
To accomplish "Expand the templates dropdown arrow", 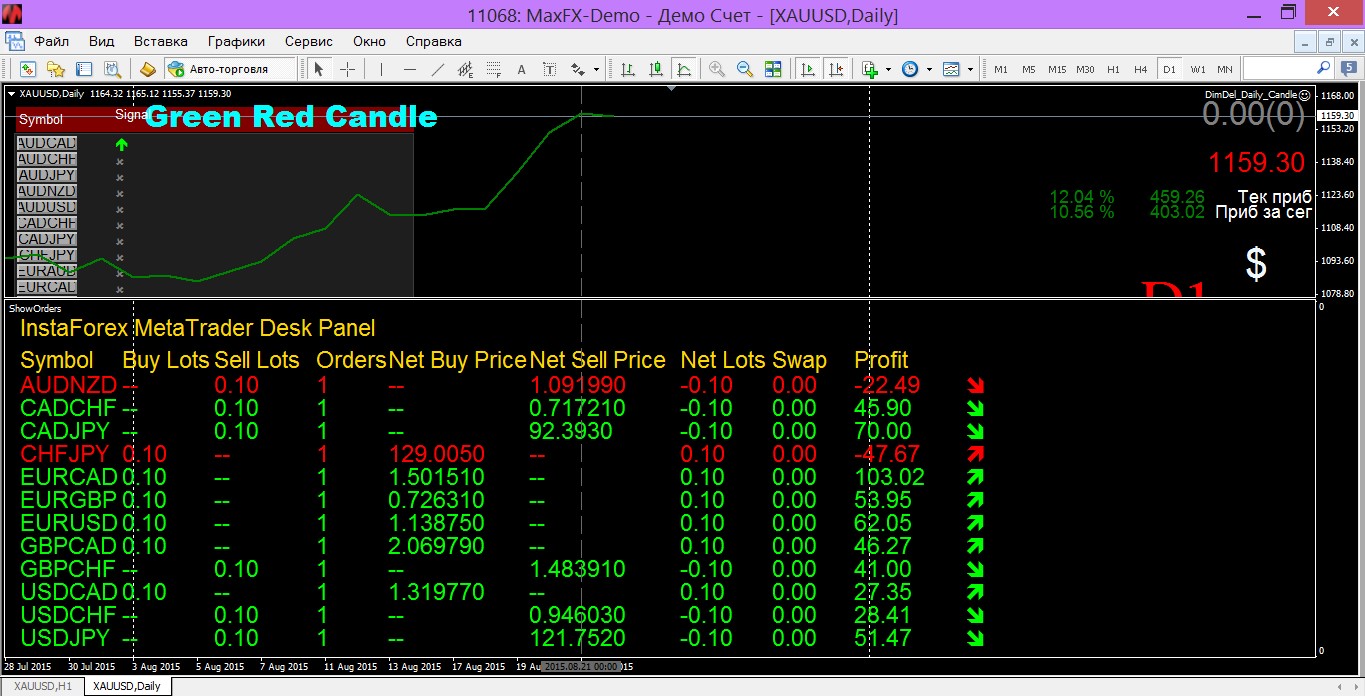I will pos(971,69).
